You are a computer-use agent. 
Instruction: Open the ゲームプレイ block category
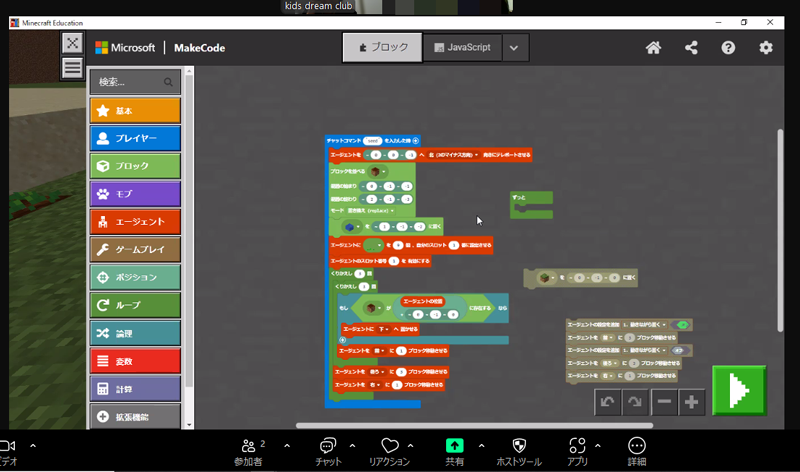pyautogui.click(x=135, y=250)
